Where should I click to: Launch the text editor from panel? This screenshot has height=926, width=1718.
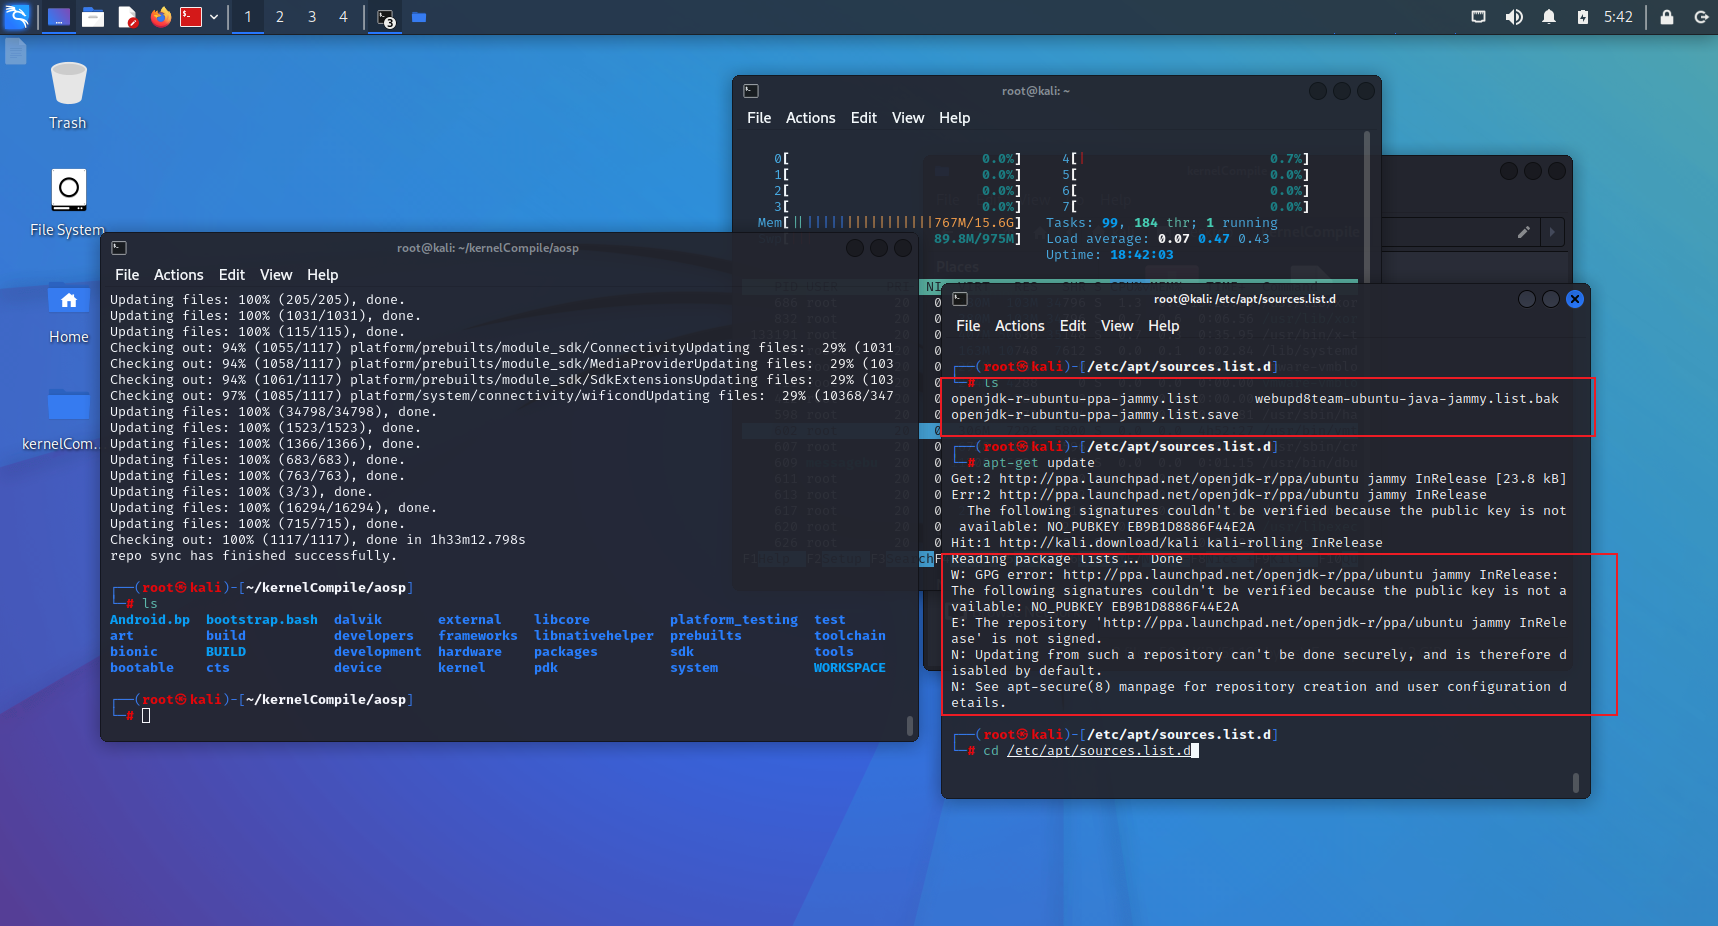tap(127, 17)
